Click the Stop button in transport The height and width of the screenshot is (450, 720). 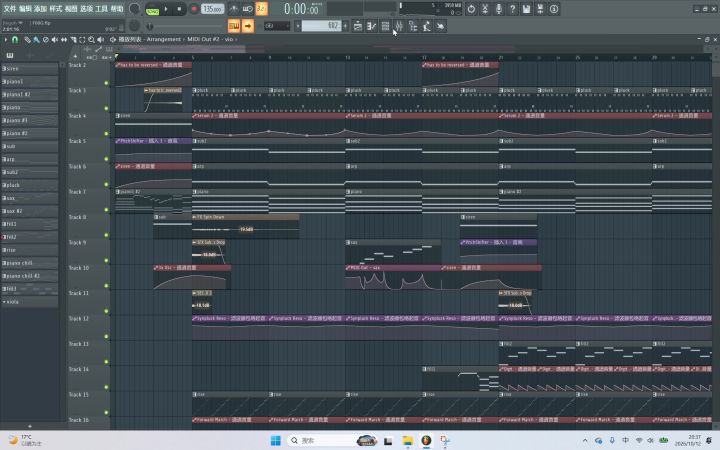click(x=179, y=9)
